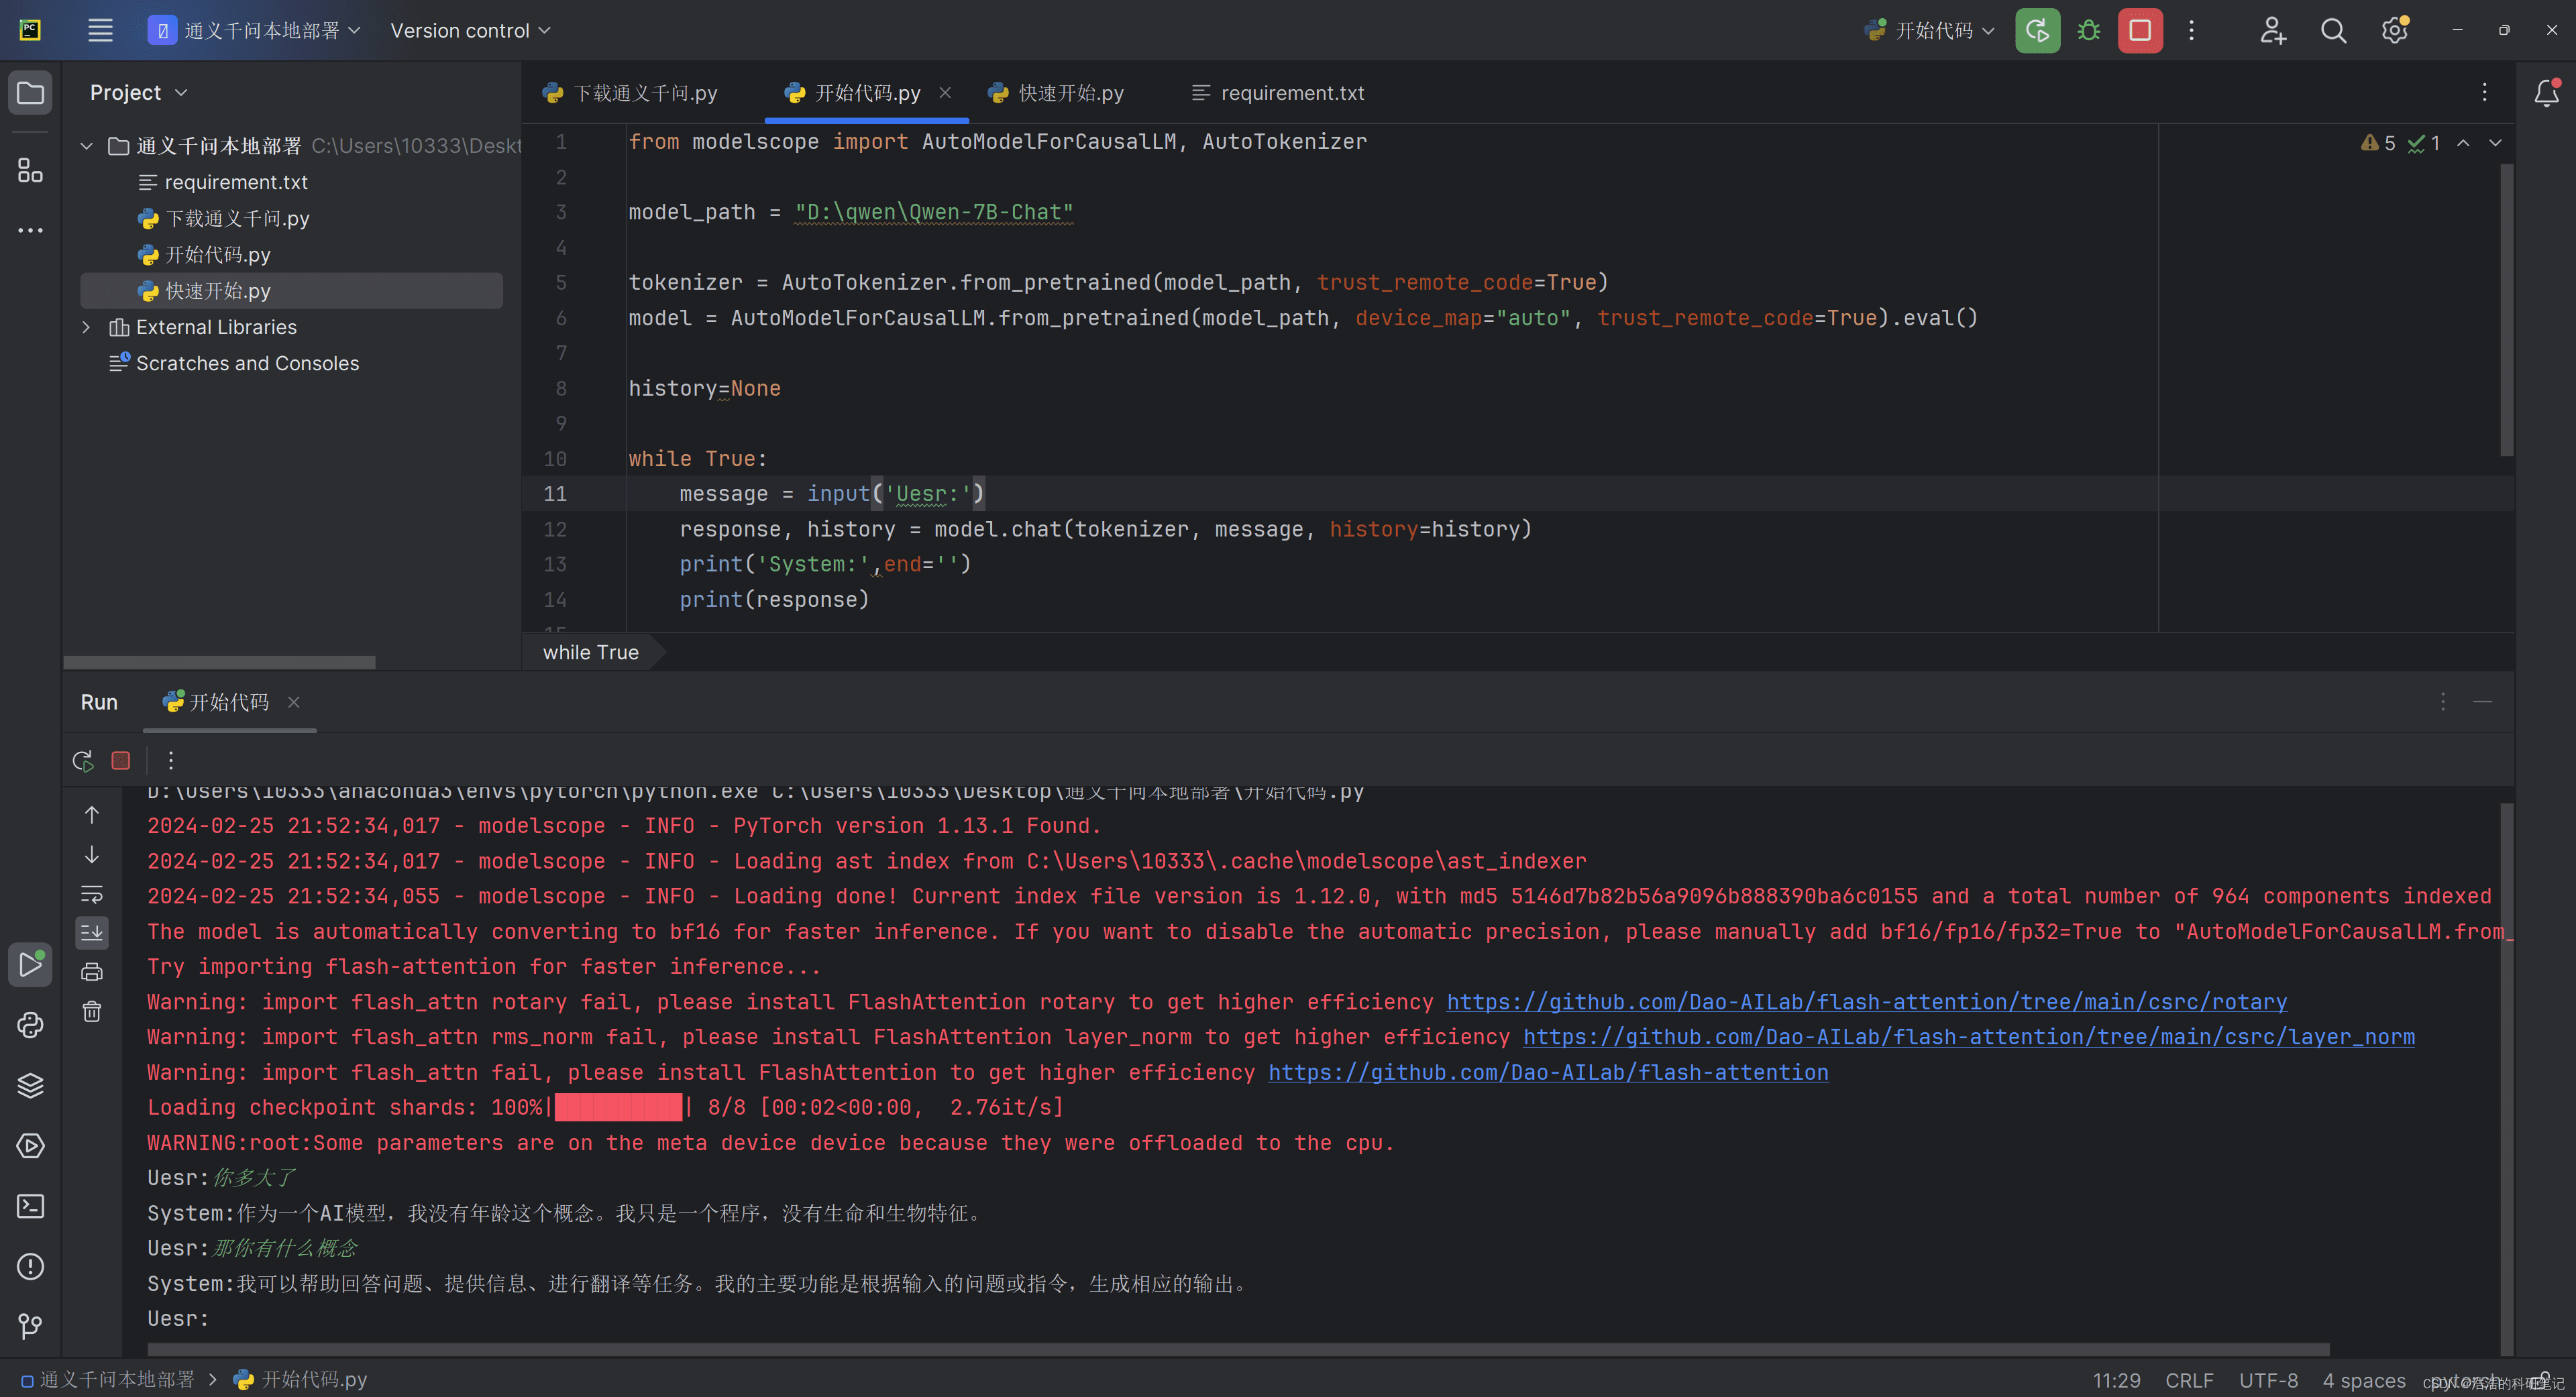
Task: Open the Terminal tool window
Action: click(x=30, y=1206)
